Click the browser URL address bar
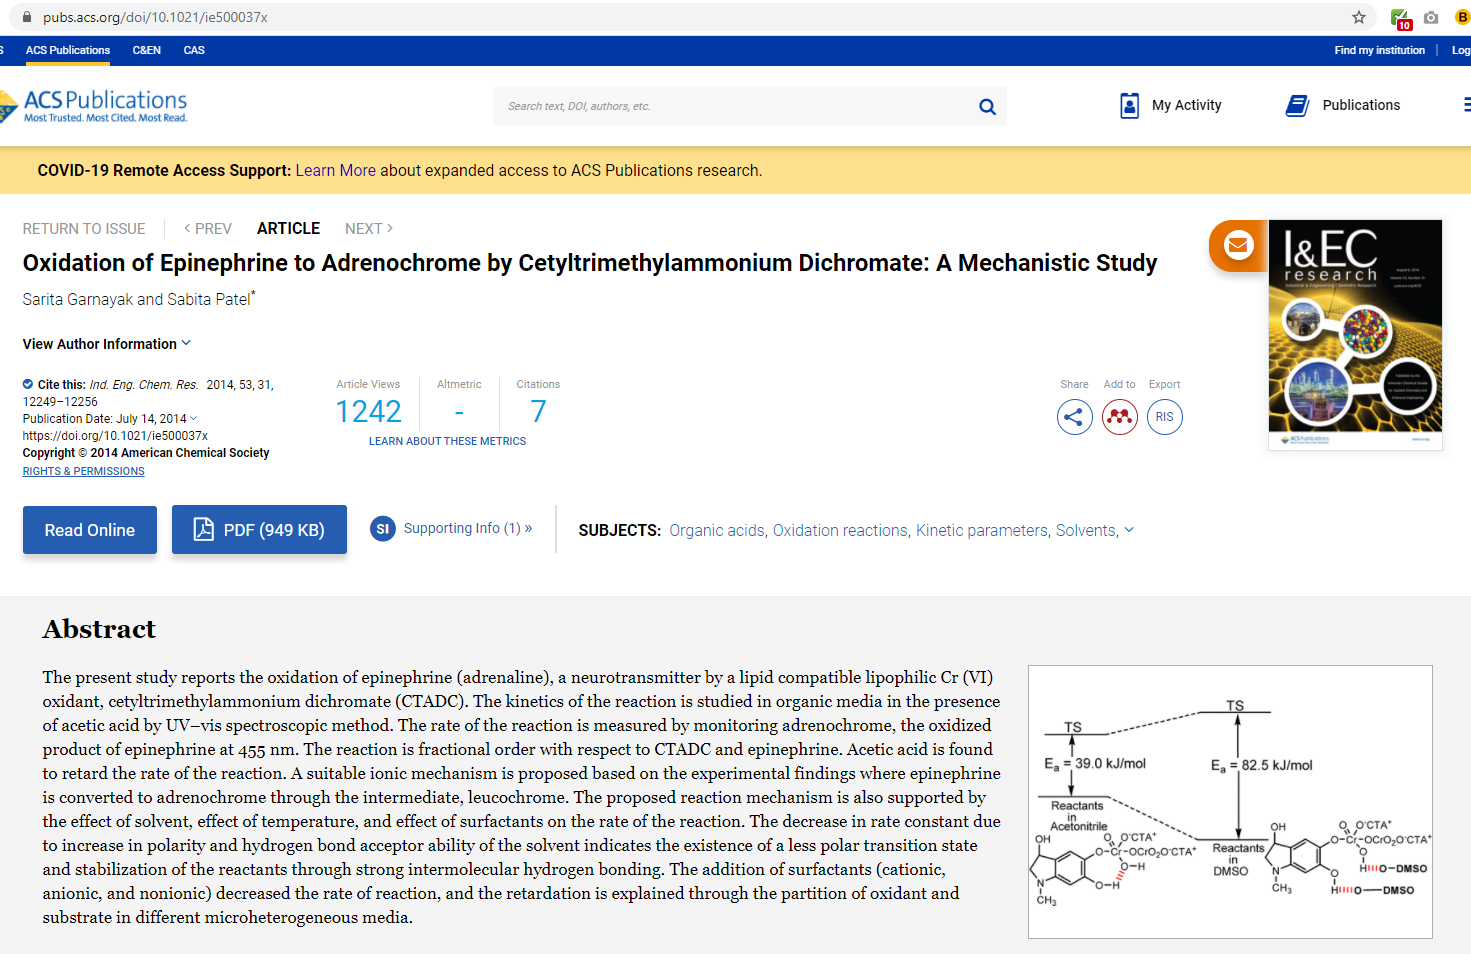Viewport: 1471px width, 954px height. coord(690,17)
